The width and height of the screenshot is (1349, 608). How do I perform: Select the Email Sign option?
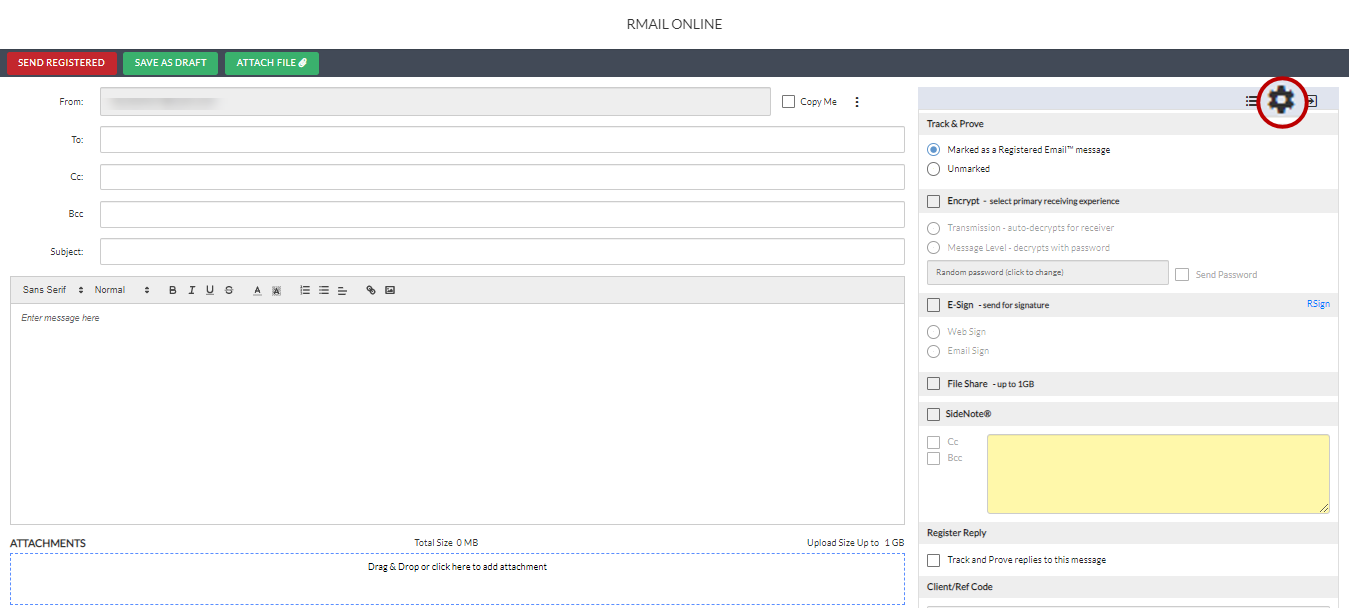934,351
